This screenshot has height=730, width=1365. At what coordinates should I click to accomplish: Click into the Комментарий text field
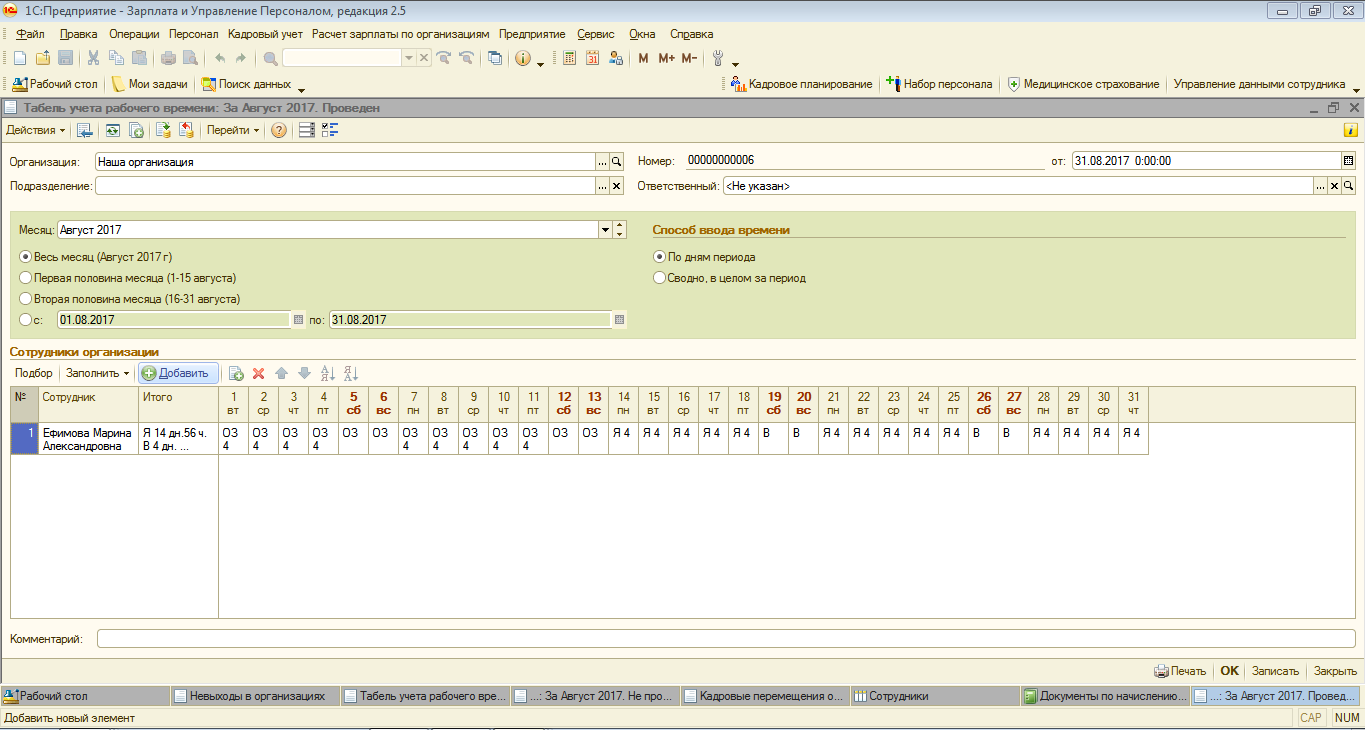coord(725,638)
